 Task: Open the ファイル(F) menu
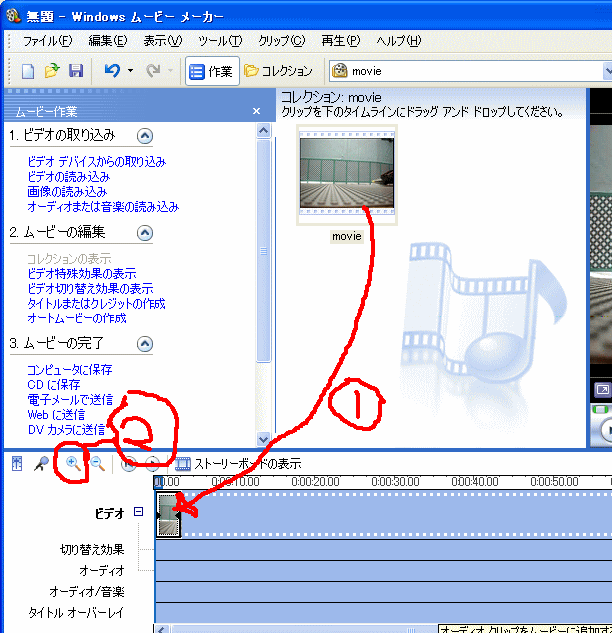(47, 41)
